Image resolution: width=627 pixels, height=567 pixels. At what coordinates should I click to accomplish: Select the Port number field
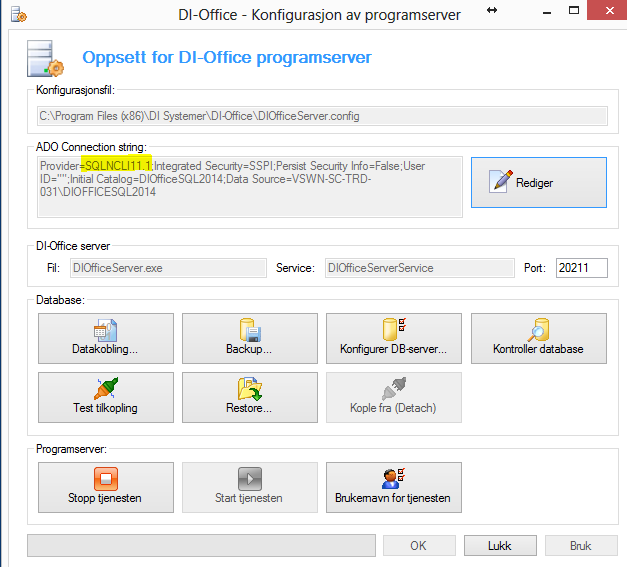pyautogui.click(x=581, y=268)
